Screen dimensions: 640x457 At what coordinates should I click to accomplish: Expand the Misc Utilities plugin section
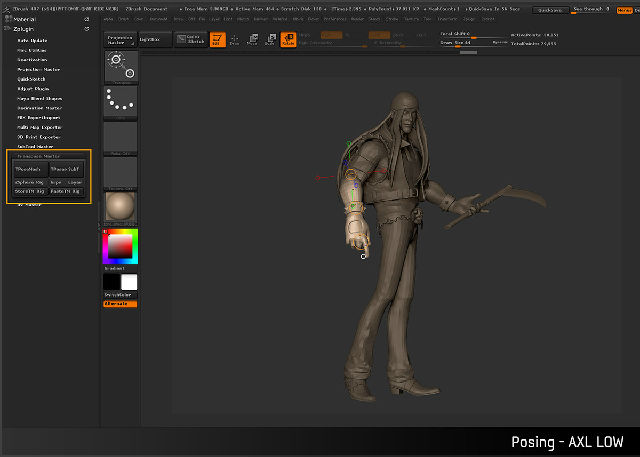(x=32, y=50)
